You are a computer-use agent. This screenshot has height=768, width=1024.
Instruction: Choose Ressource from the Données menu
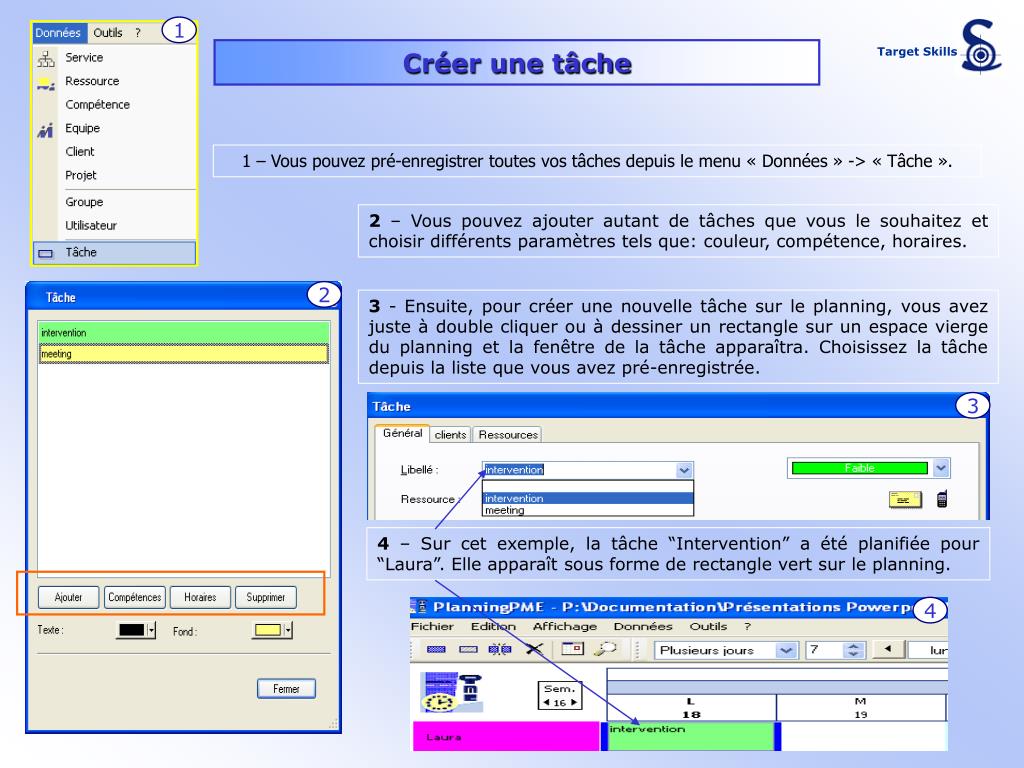point(115,81)
